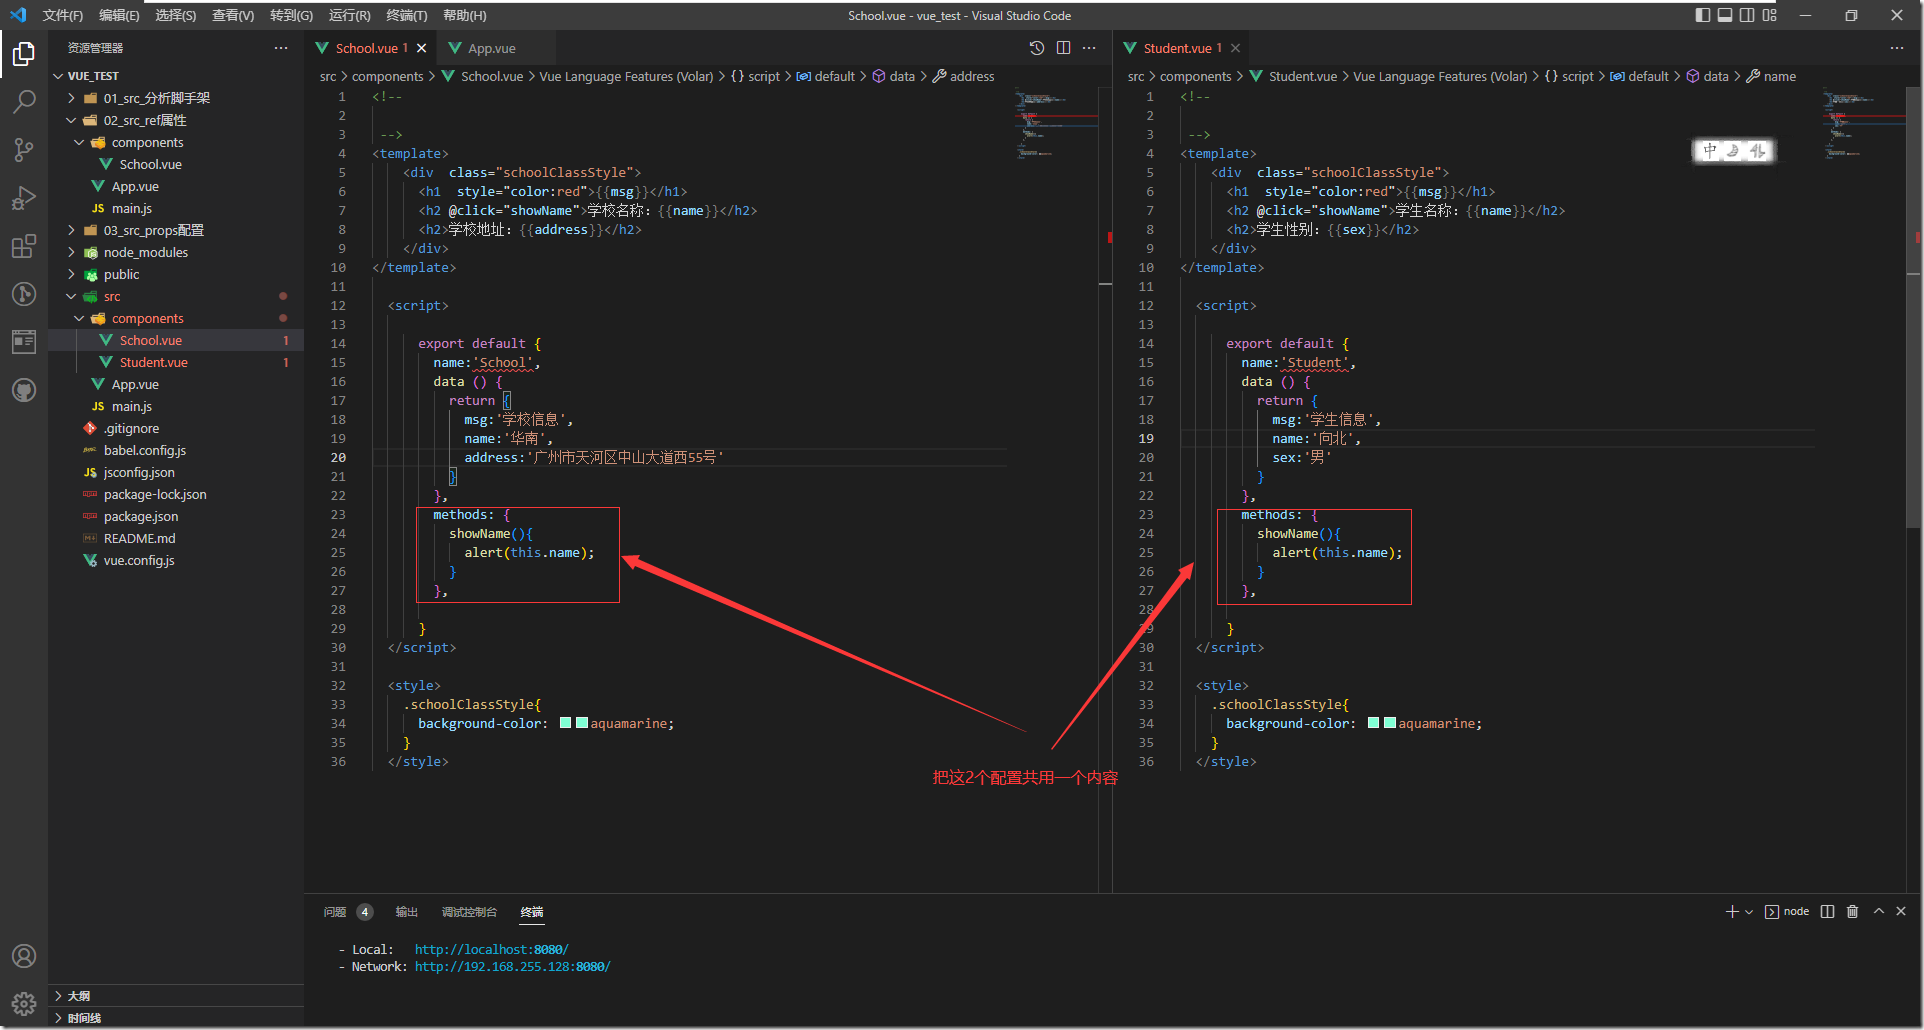Open customize layout button
The height and width of the screenshot is (1030, 1924).
(1770, 15)
